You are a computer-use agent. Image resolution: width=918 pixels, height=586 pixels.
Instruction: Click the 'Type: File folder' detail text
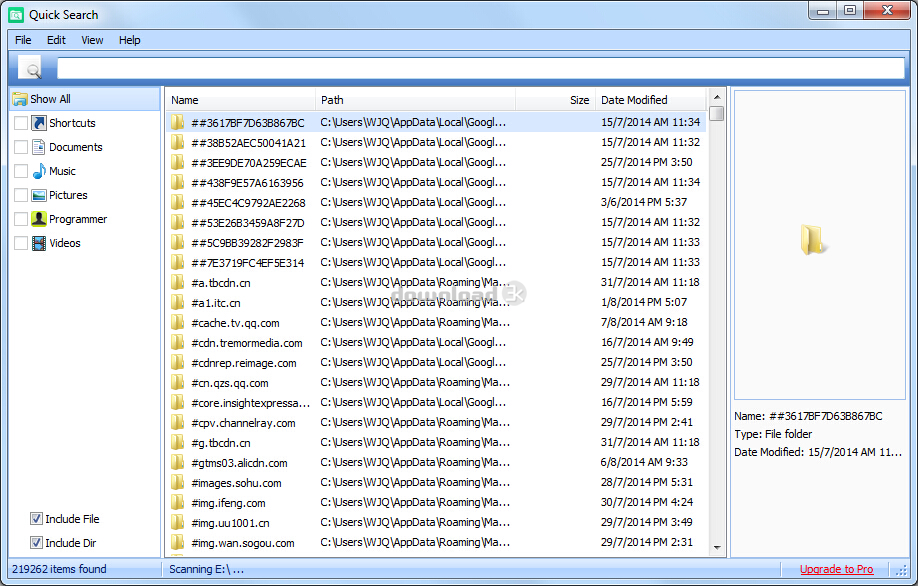pos(773,434)
